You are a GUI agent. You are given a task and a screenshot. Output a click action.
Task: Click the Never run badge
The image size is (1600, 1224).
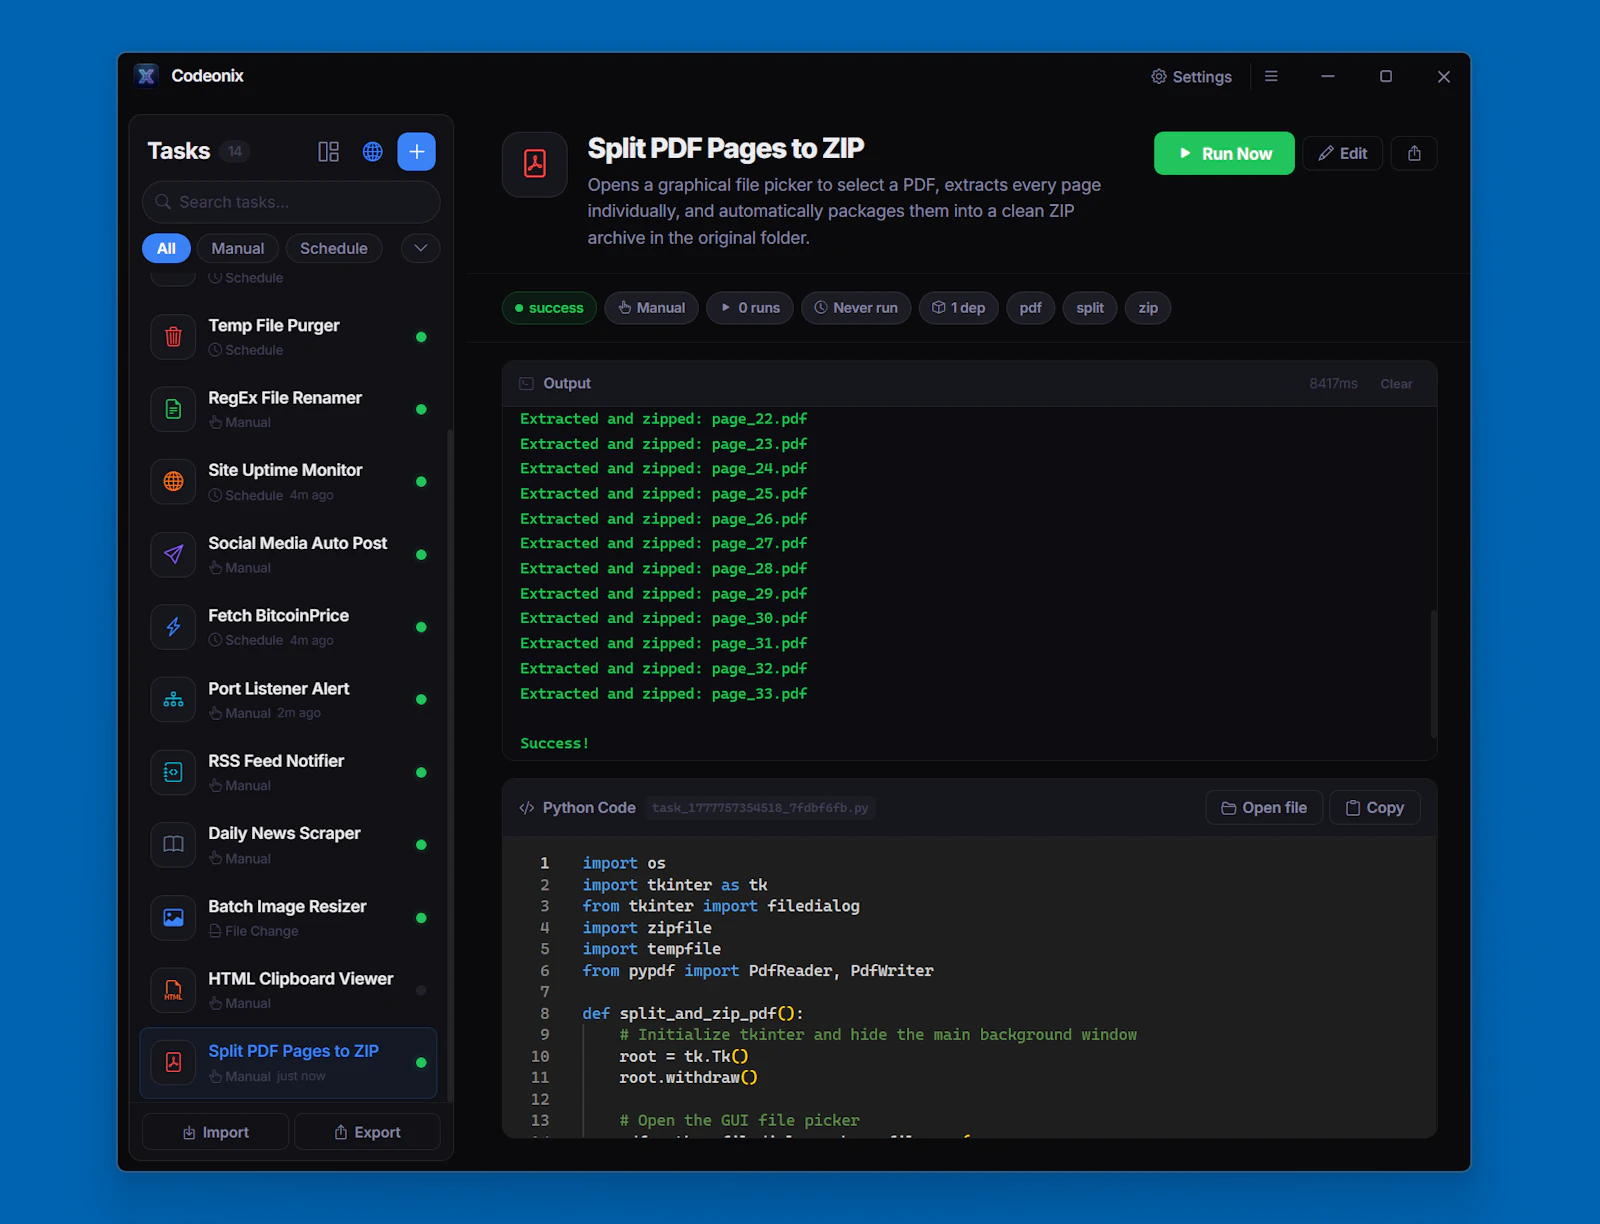[x=856, y=308]
